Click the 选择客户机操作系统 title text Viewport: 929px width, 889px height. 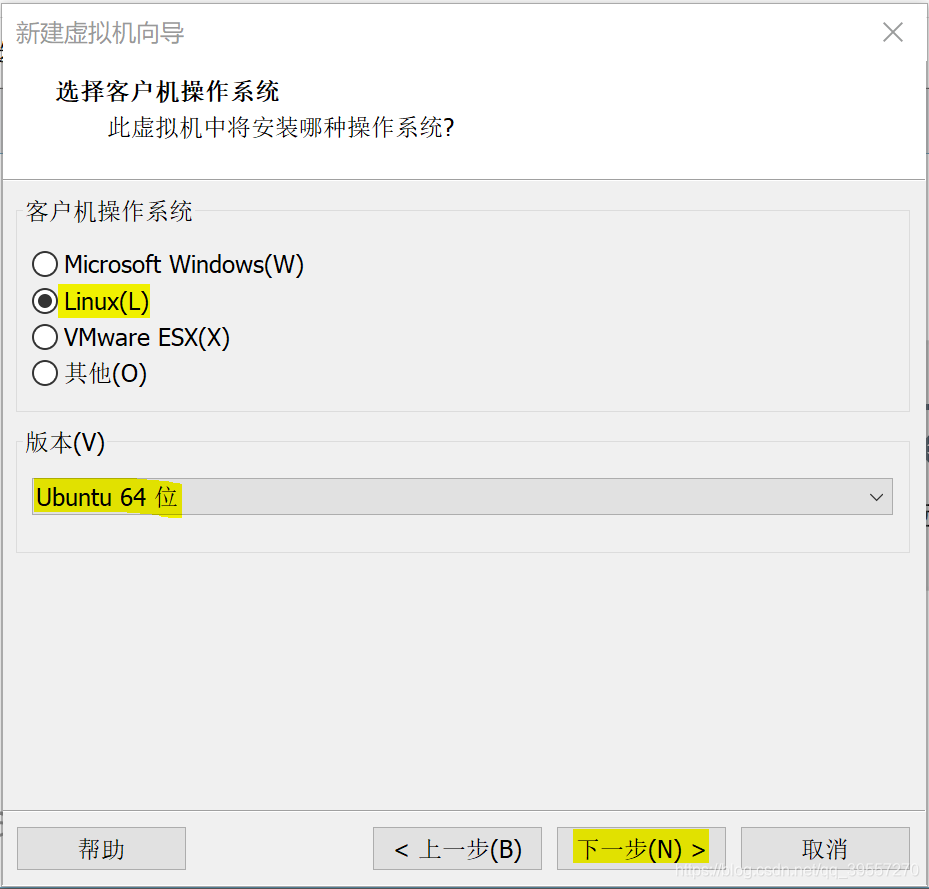[167, 92]
